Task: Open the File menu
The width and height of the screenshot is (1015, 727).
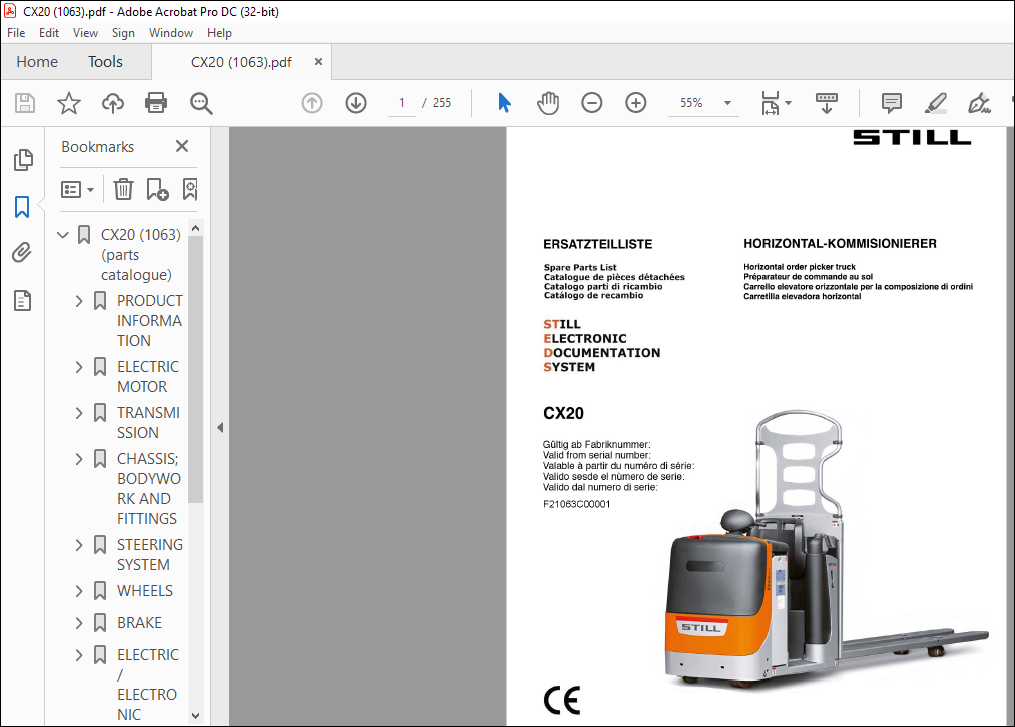Action: click(16, 32)
